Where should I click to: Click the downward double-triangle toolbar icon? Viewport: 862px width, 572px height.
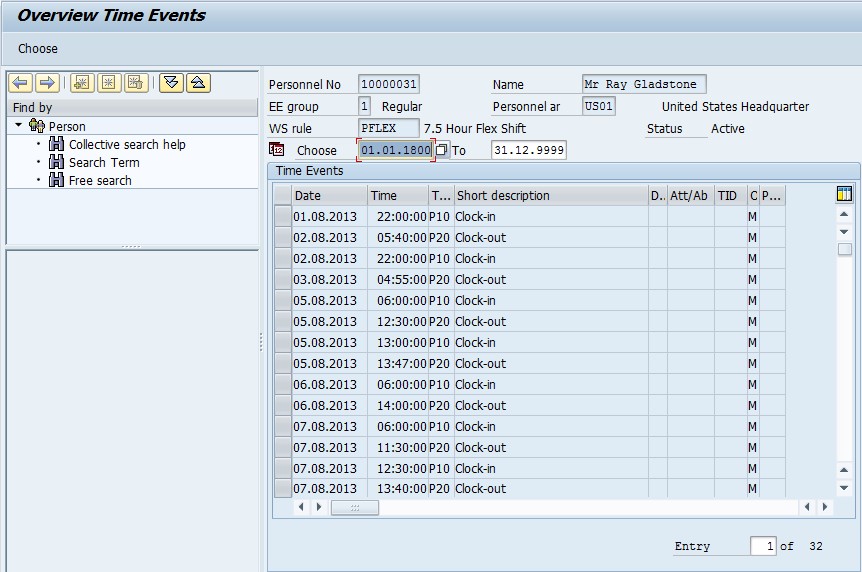tap(171, 83)
